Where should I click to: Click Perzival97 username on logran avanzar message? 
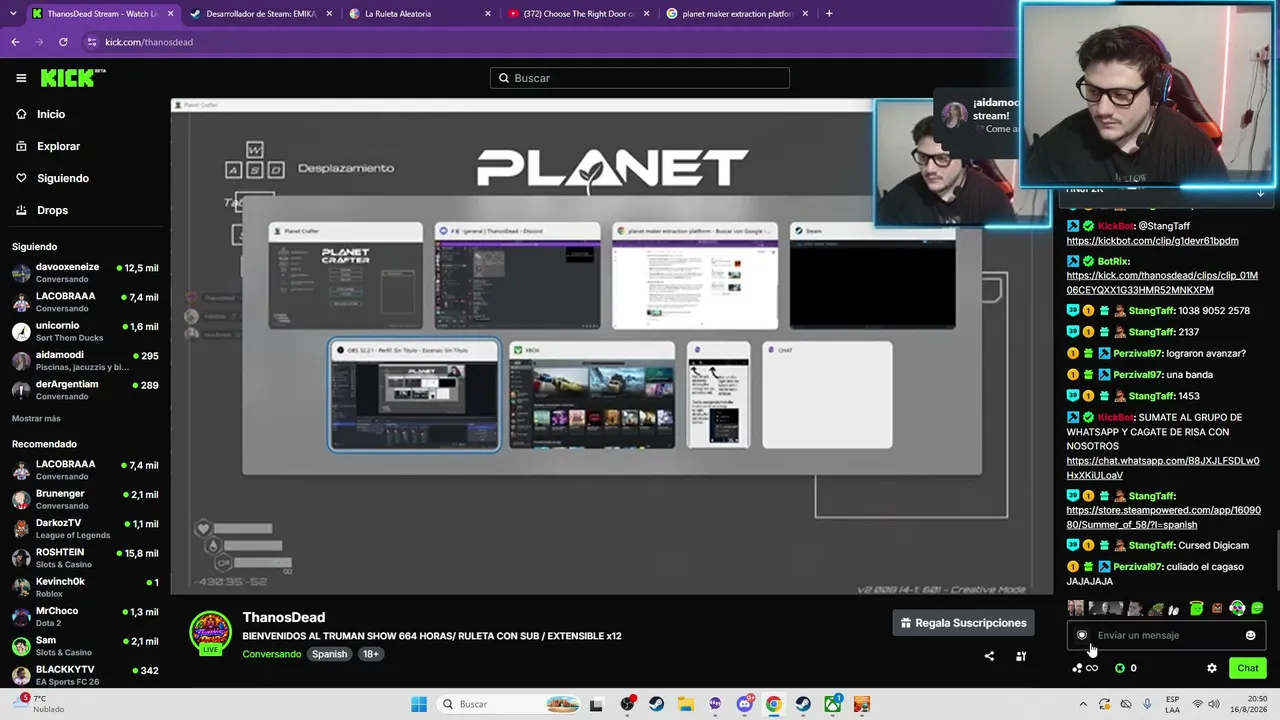[1137, 353]
